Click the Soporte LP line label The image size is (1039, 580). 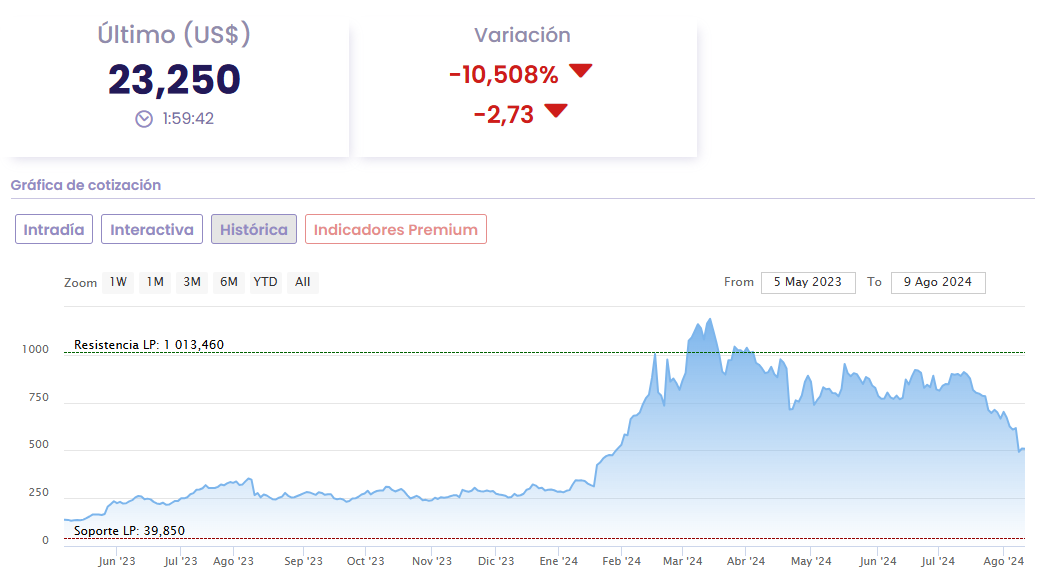129,530
